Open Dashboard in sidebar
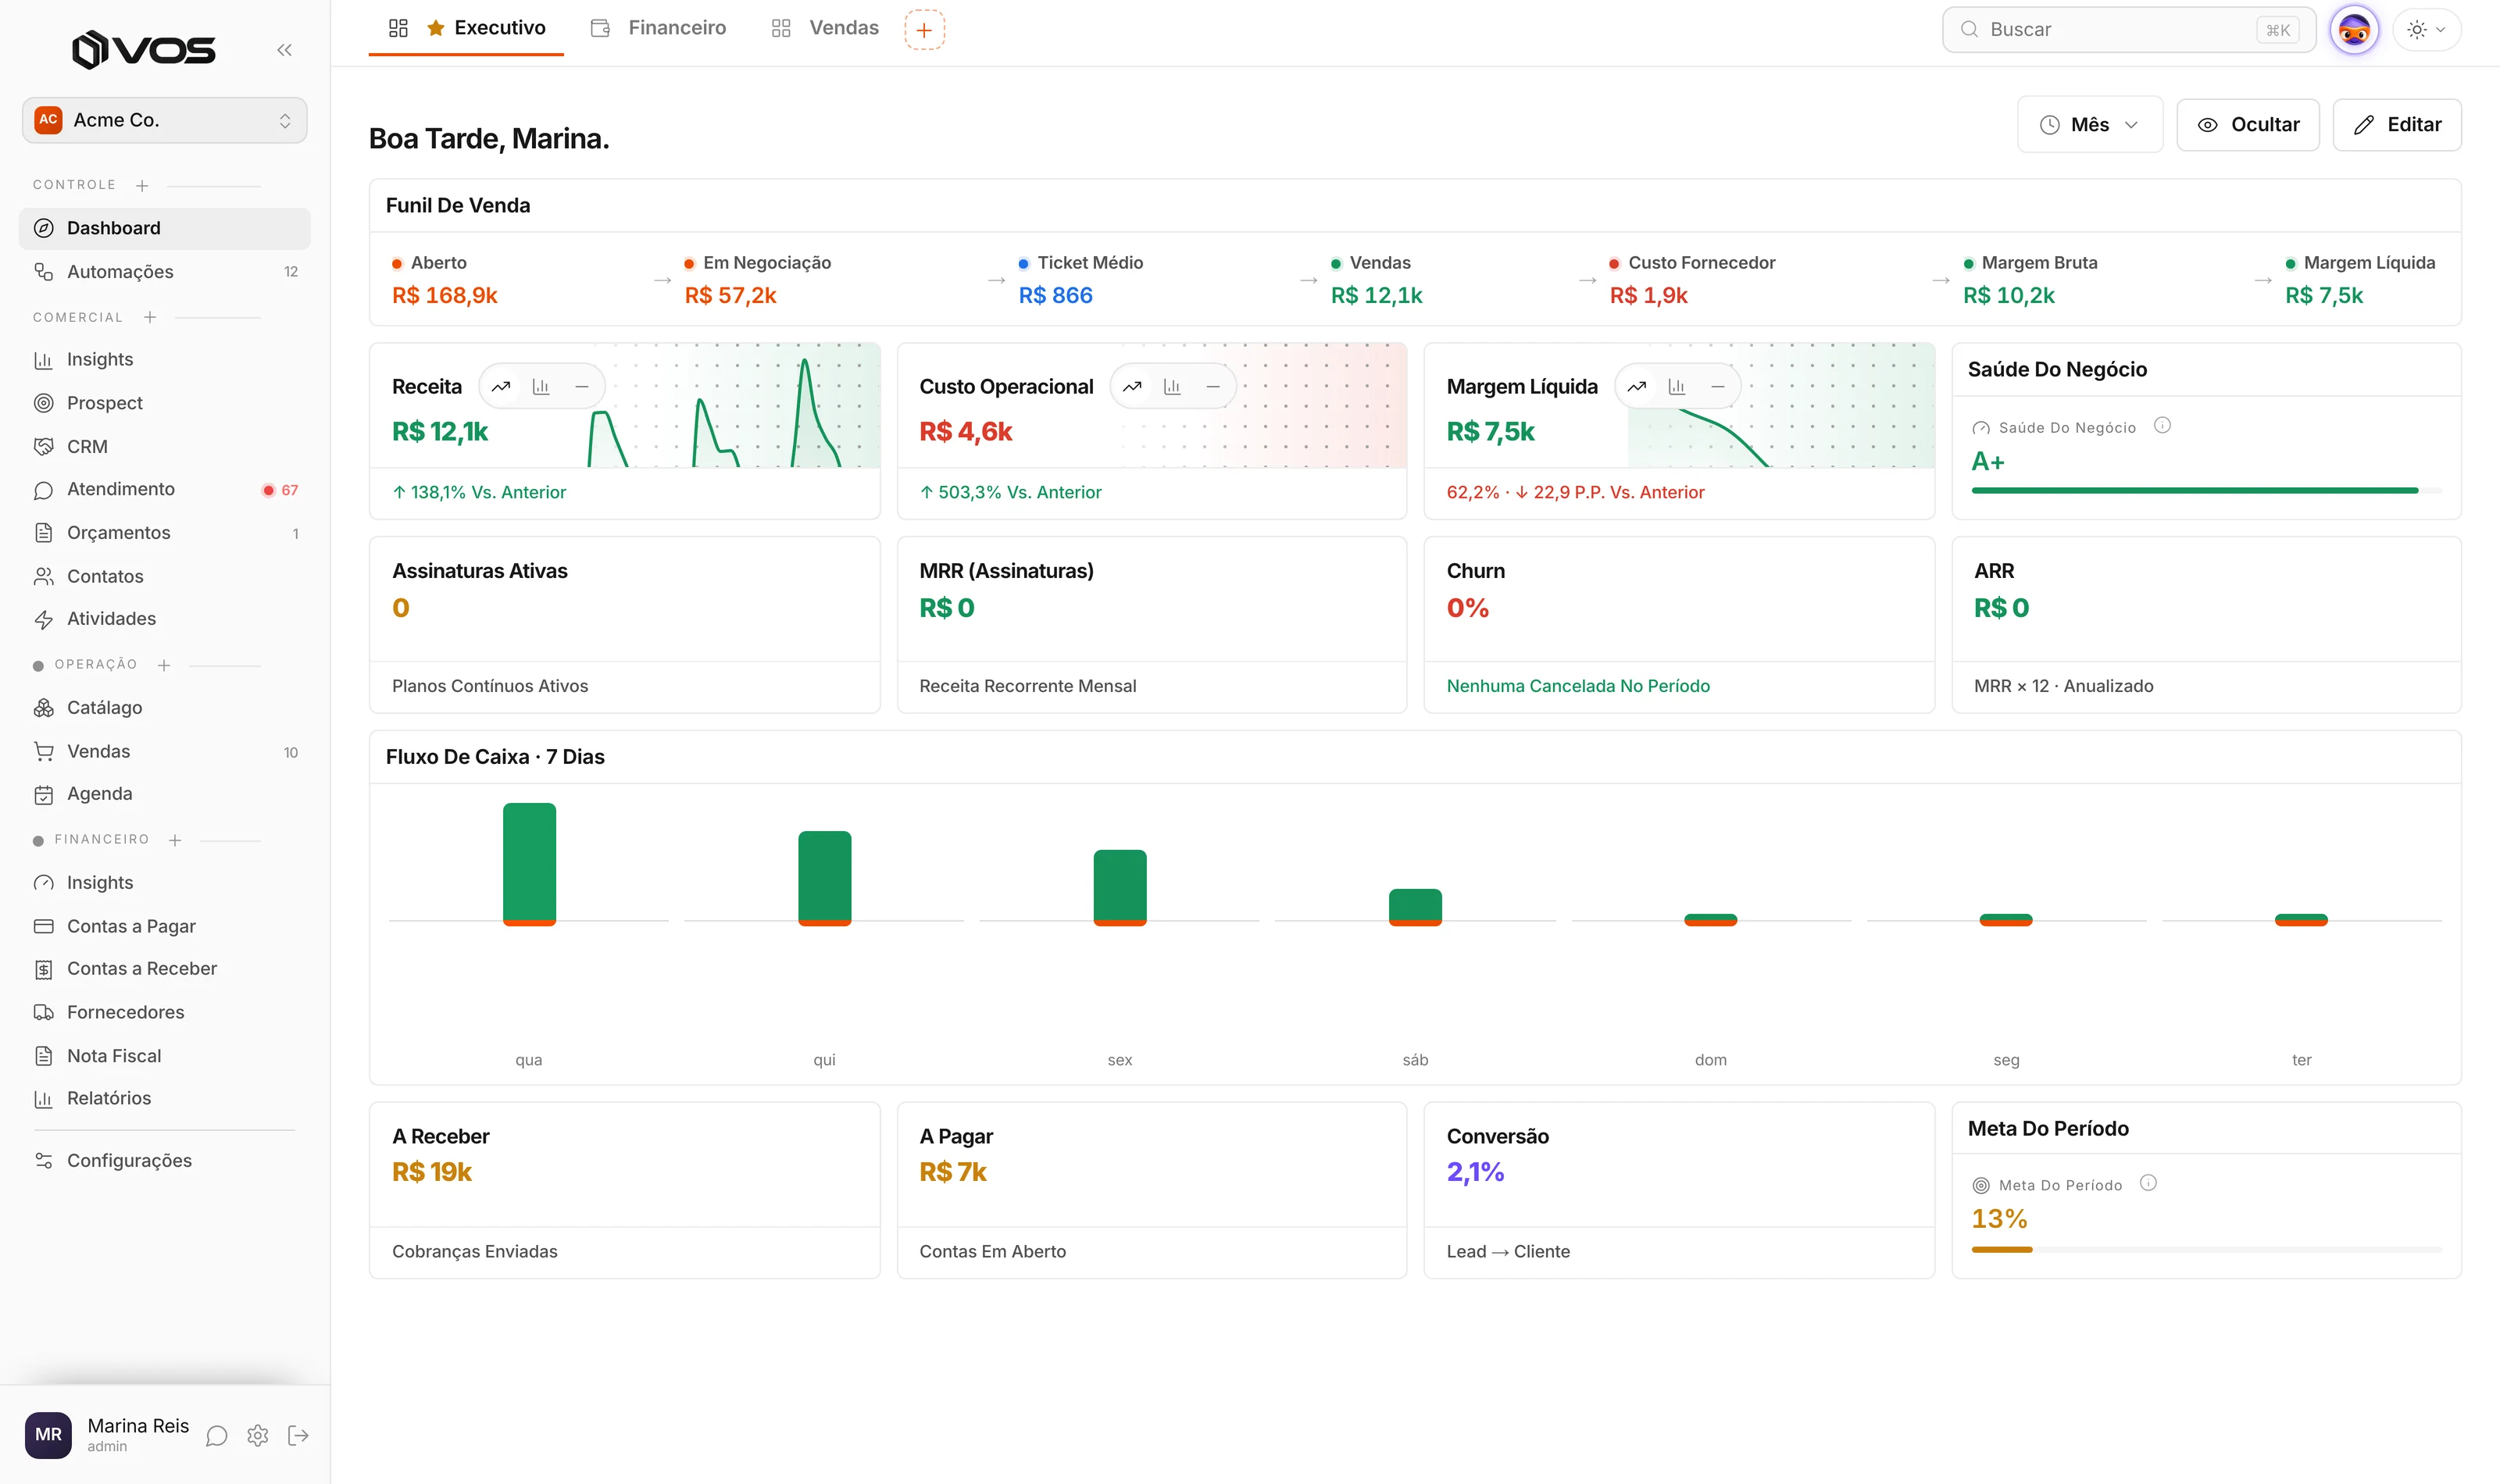2500x1484 pixels. (x=164, y=228)
